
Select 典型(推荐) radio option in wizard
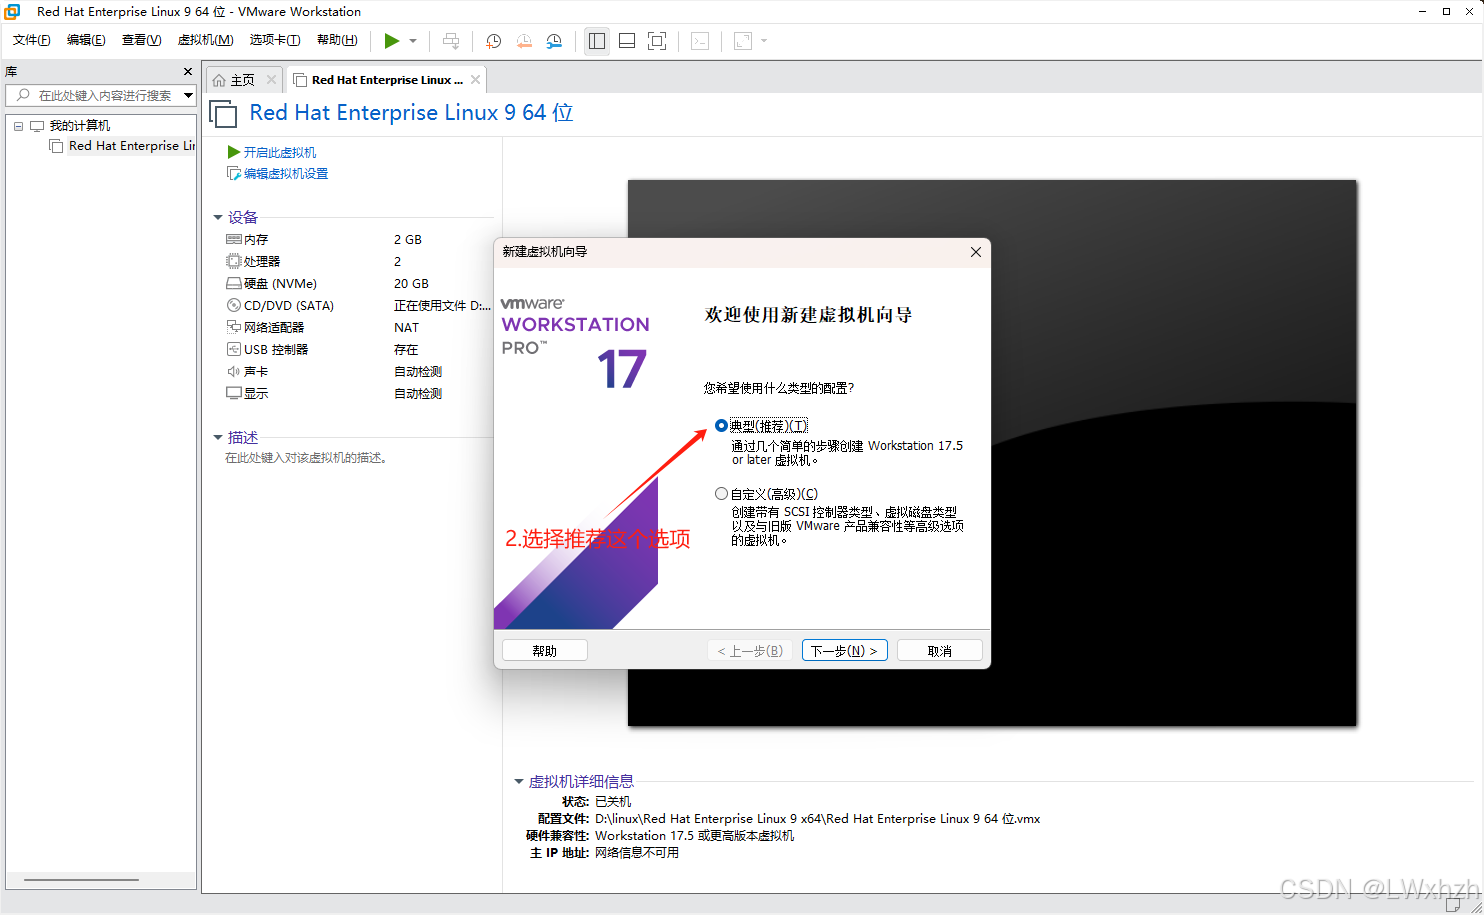pos(721,426)
